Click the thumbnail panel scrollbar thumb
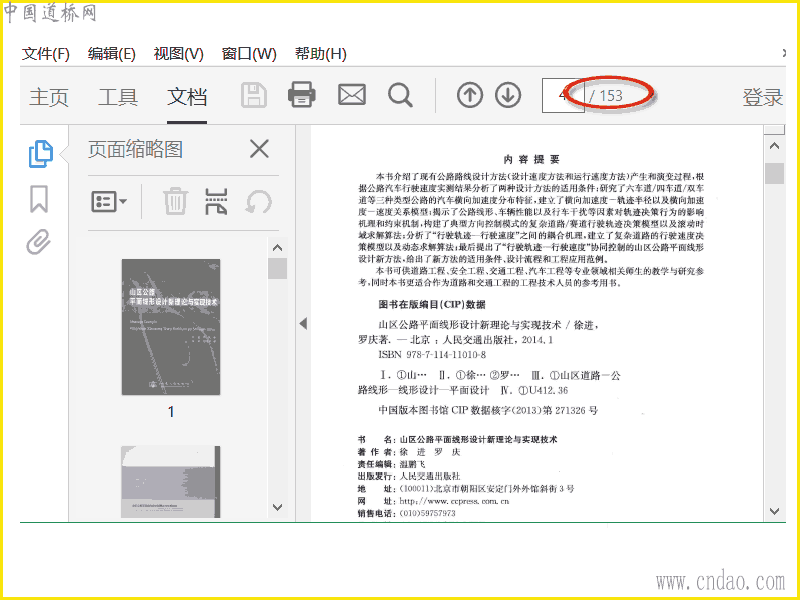This screenshot has height=600, width=800. [278, 268]
